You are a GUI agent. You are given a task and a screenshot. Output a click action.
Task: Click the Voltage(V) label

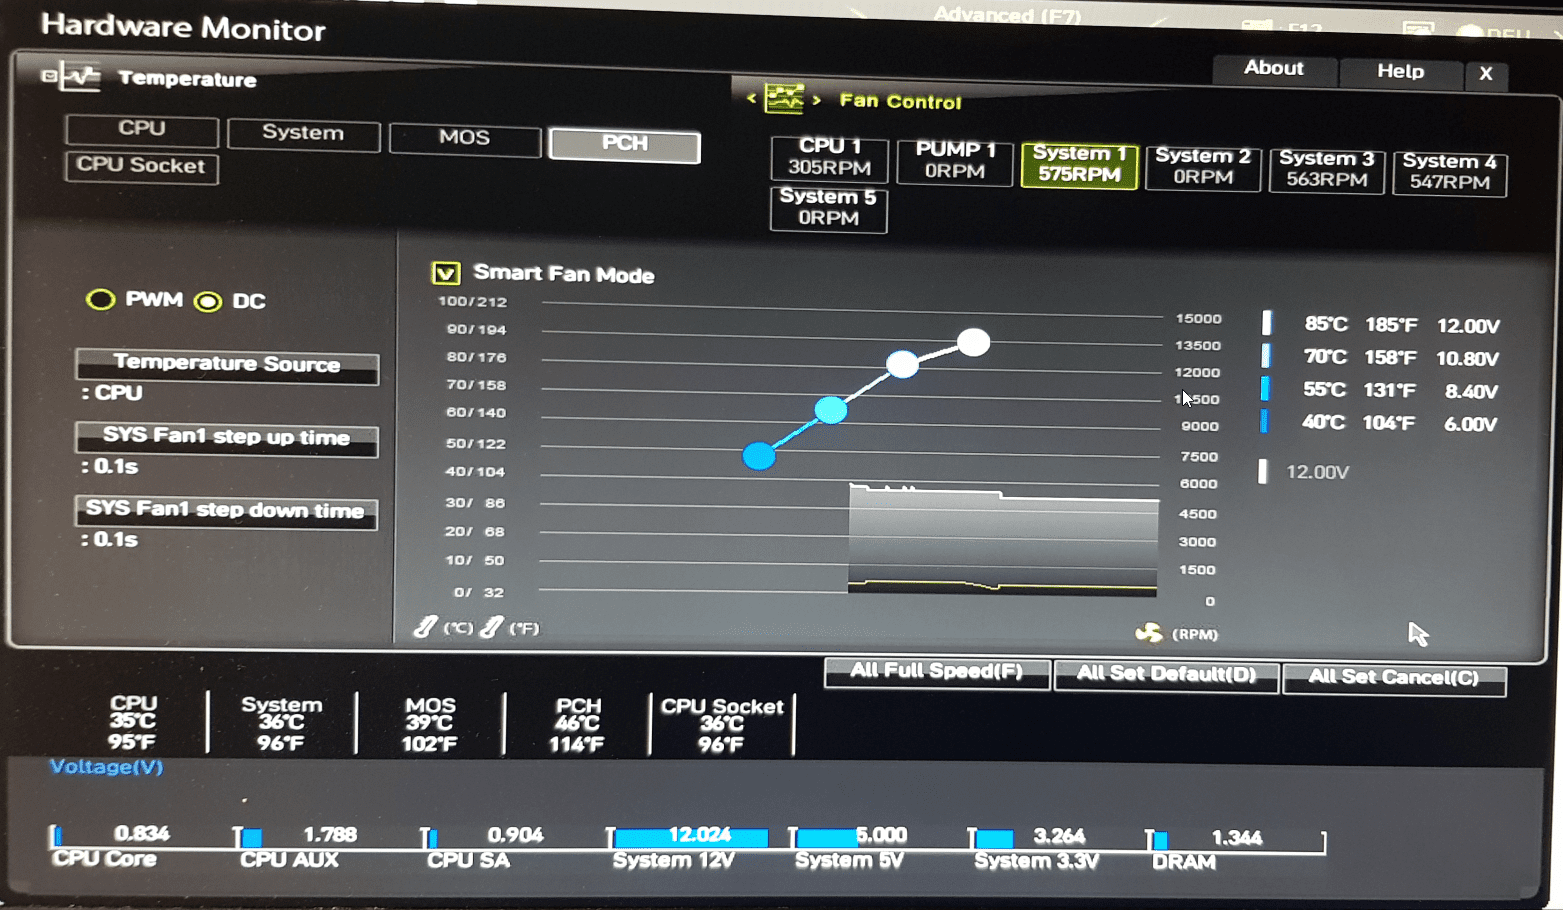pyautogui.click(x=106, y=767)
